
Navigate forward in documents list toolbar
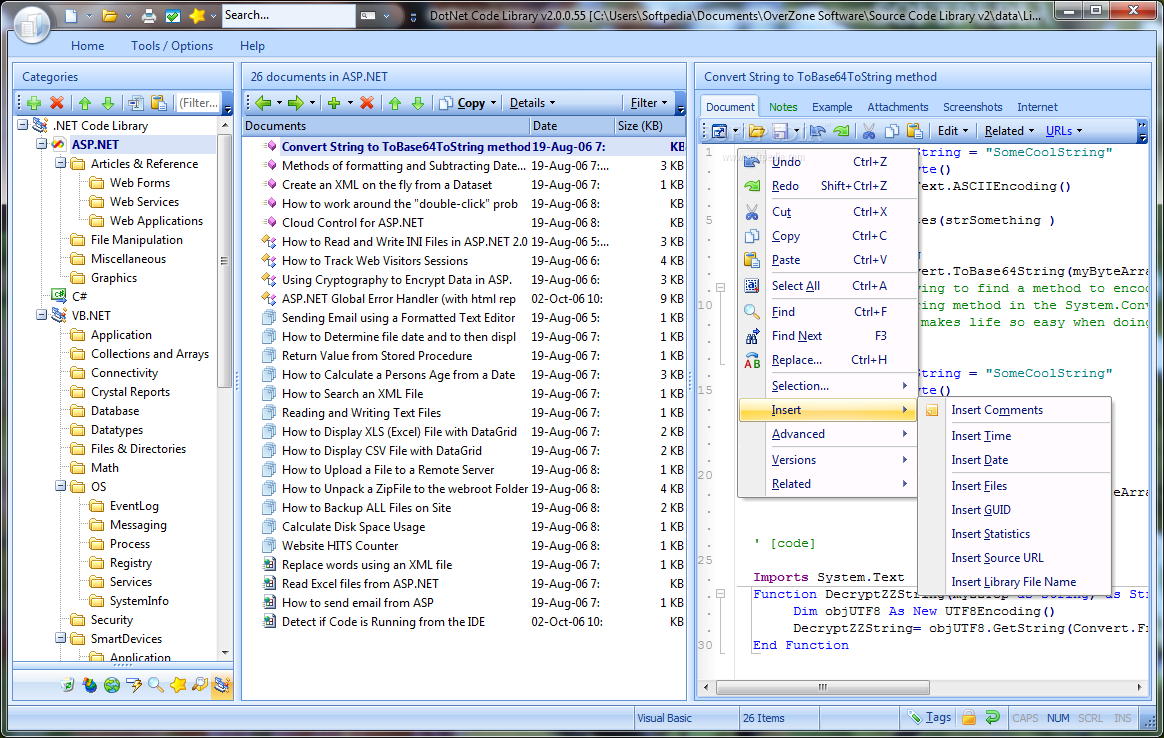tap(295, 102)
